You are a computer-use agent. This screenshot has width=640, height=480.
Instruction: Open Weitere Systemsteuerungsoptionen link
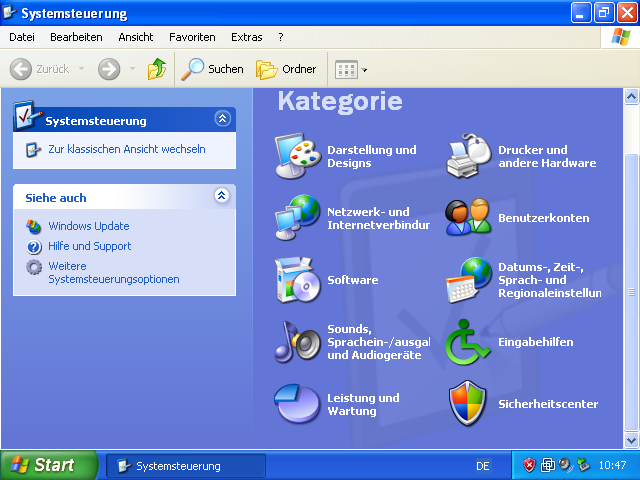pos(114,273)
